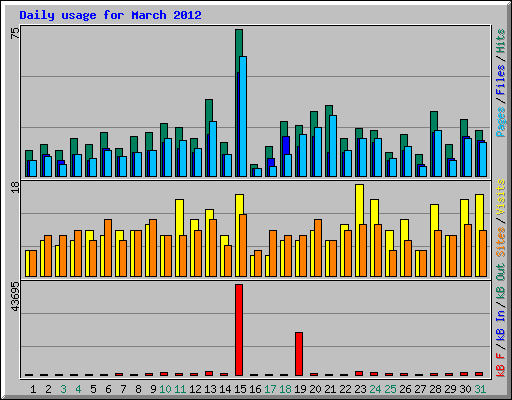Image resolution: width=512 pixels, height=400 pixels.
Task: Select the "18" y-axis value
Action: (16, 187)
